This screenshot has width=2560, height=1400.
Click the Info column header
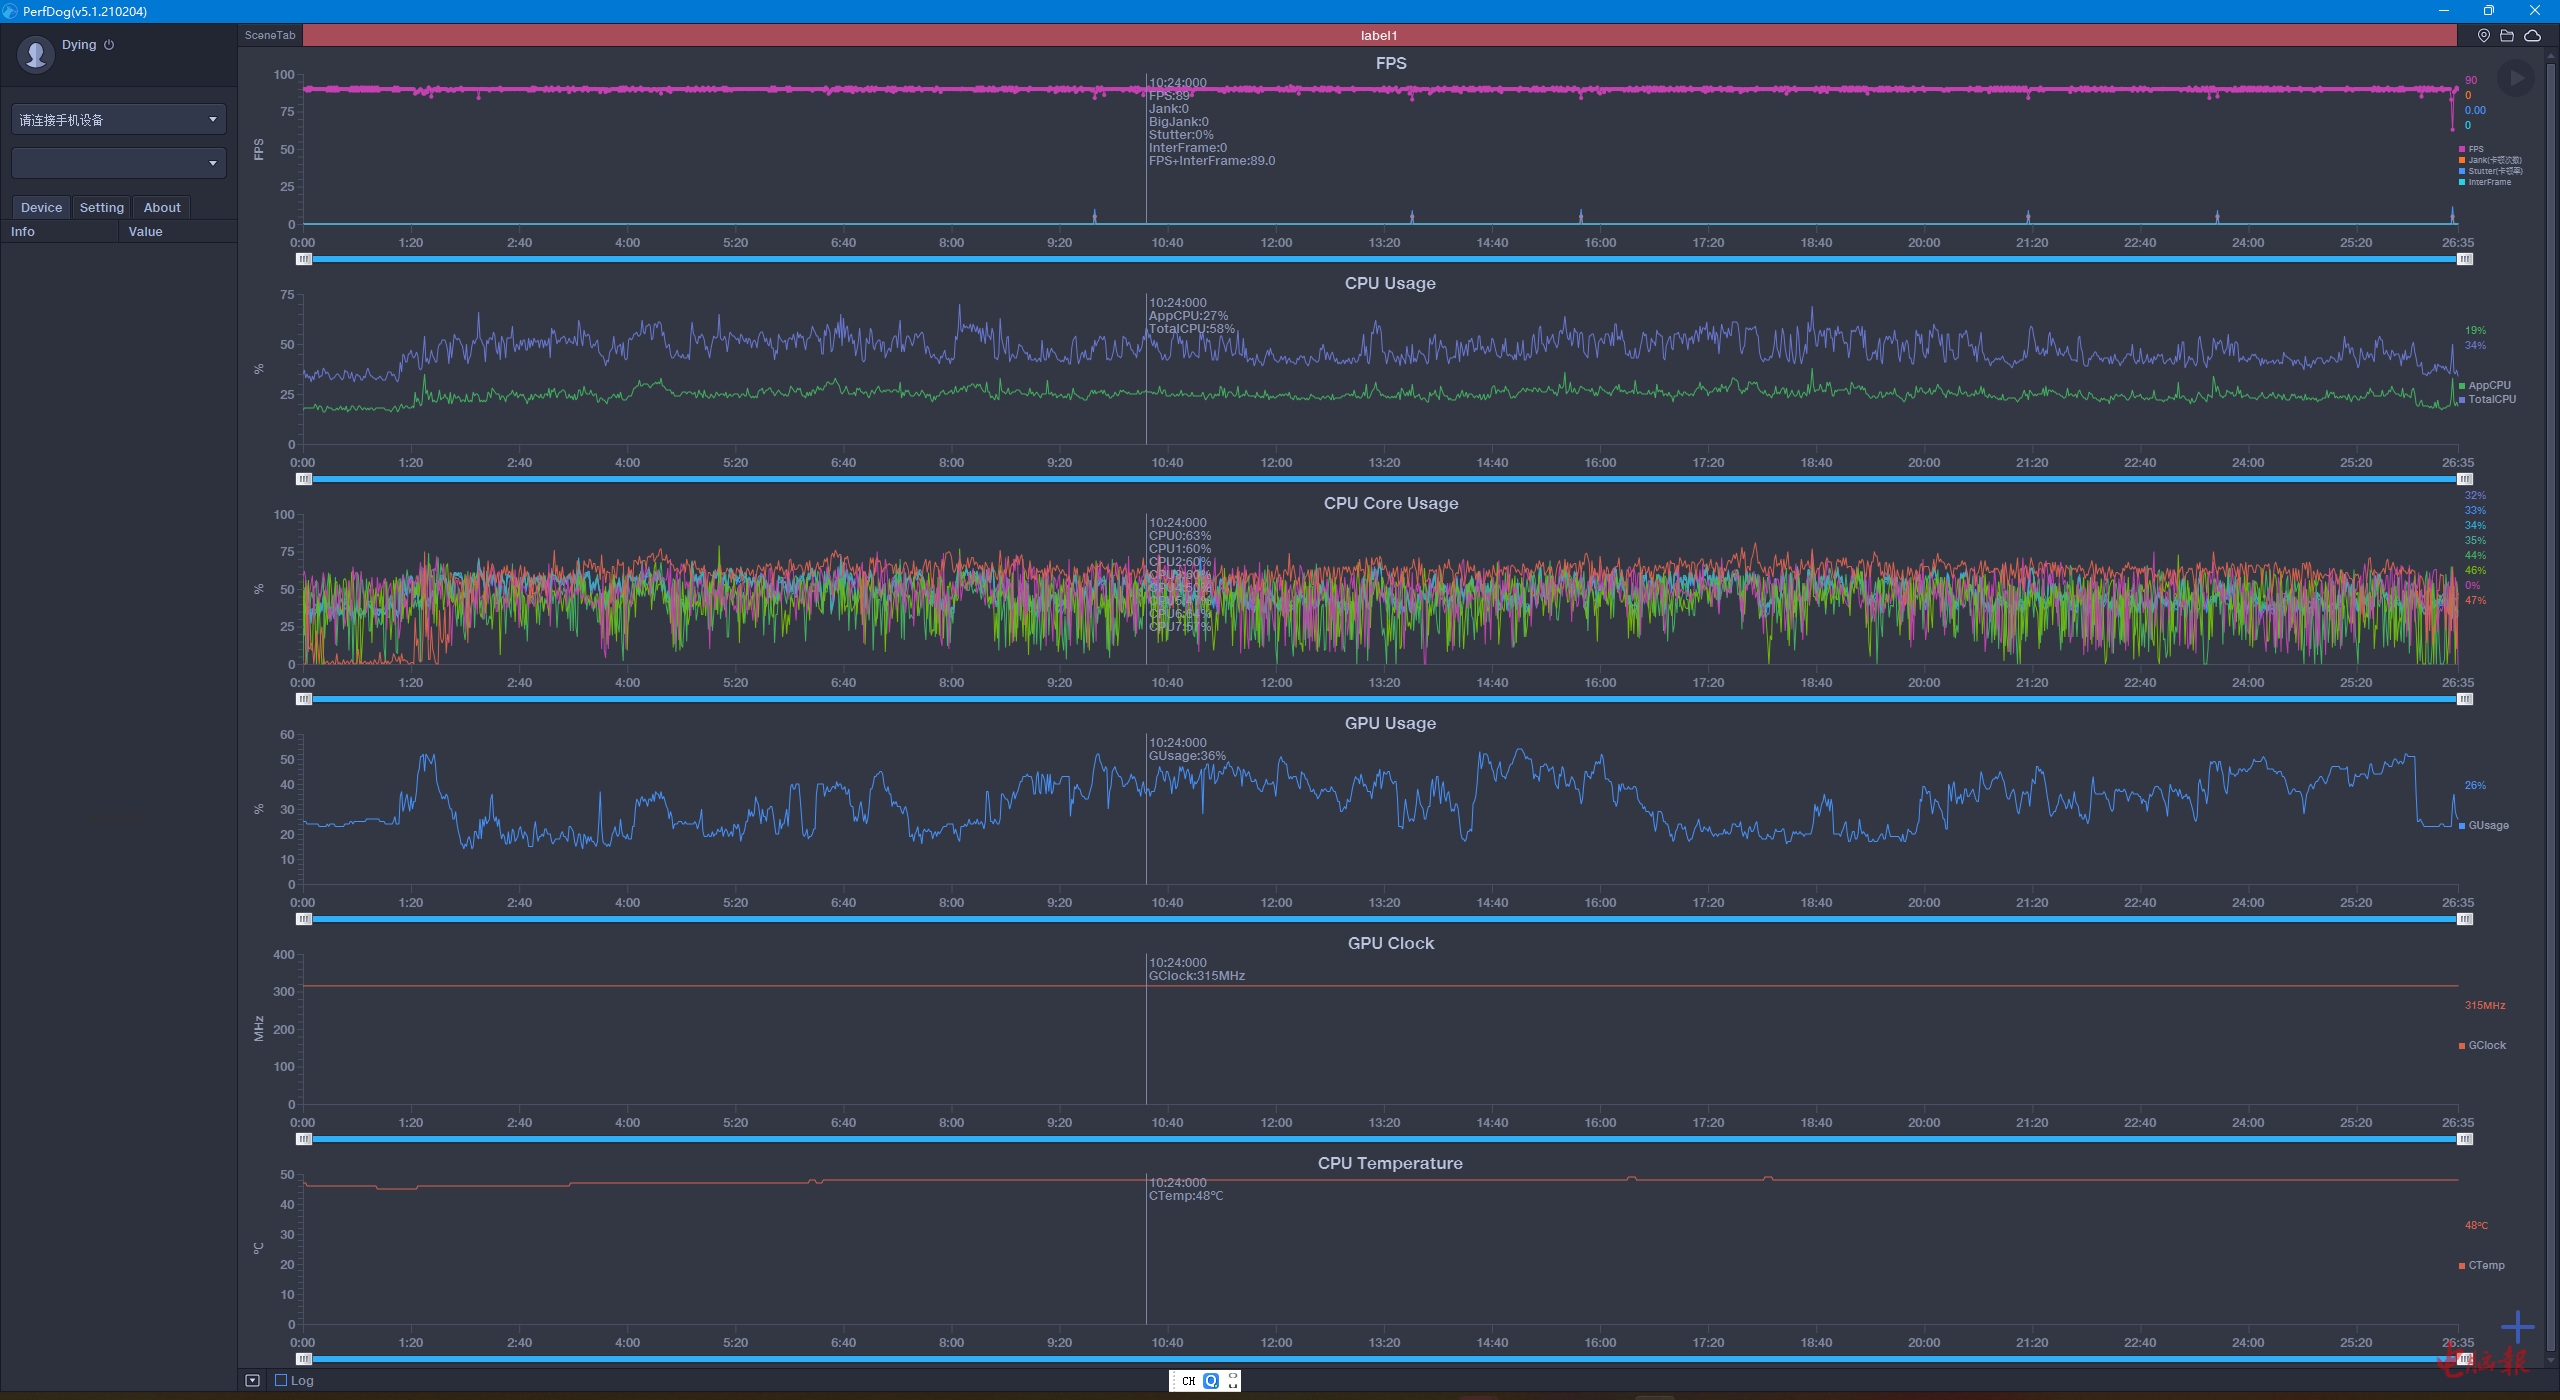click(x=23, y=232)
